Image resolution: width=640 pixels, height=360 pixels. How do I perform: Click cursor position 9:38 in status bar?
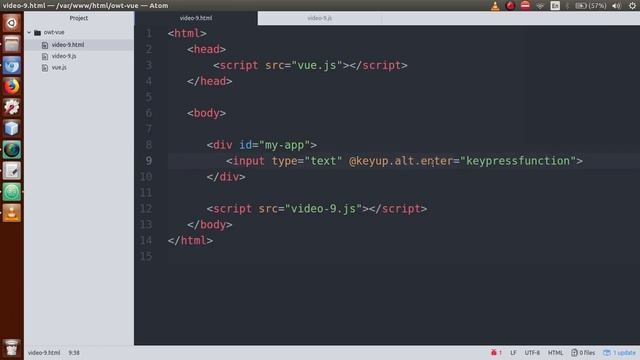(x=74, y=353)
